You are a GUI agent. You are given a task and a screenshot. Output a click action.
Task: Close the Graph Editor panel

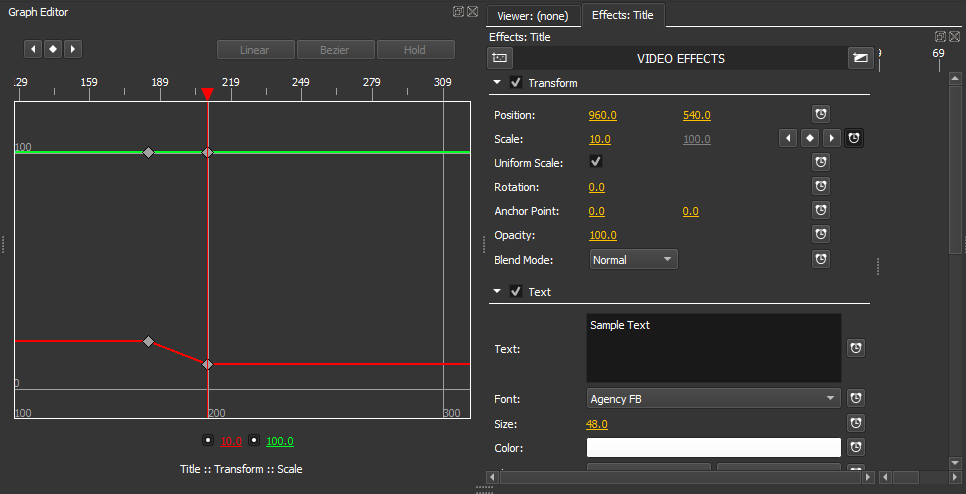click(x=472, y=11)
